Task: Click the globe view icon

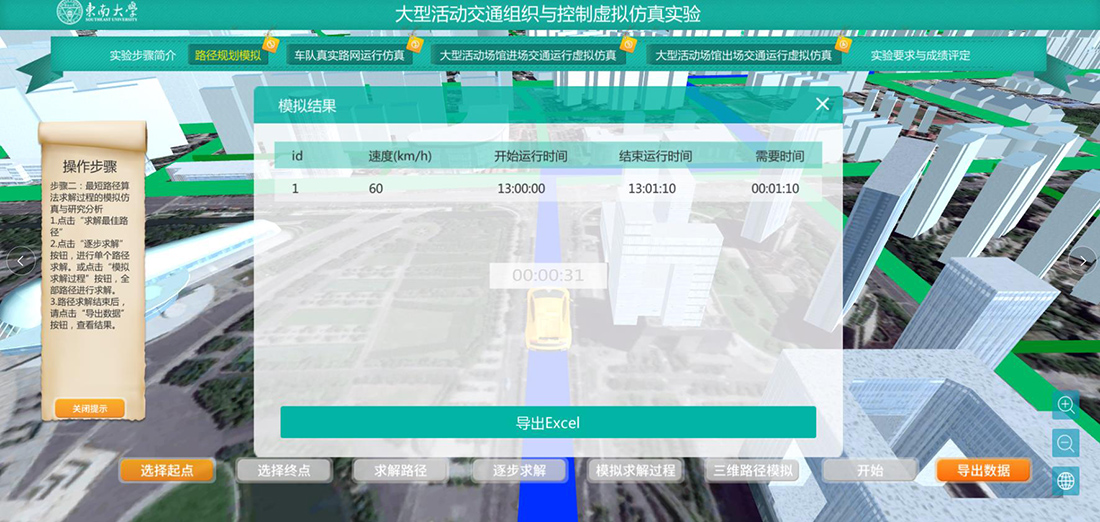Action: pos(1066,481)
